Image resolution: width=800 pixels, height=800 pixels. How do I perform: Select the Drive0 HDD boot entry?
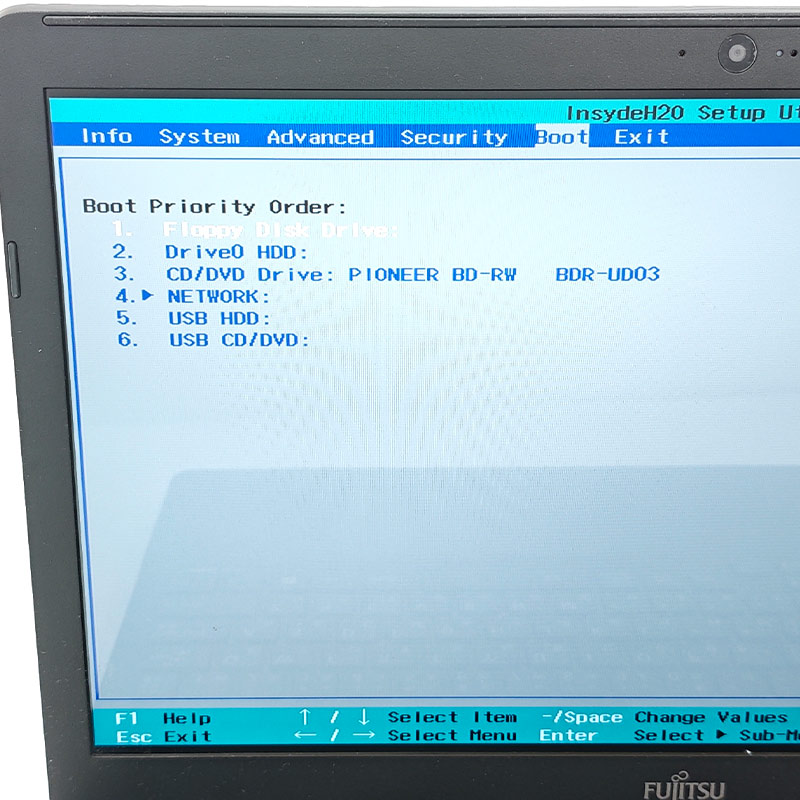pyautogui.click(x=228, y=252)
